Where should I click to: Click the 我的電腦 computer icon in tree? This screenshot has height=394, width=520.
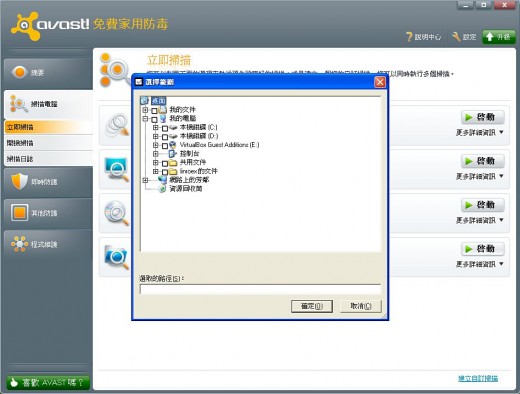pos(163,118)
